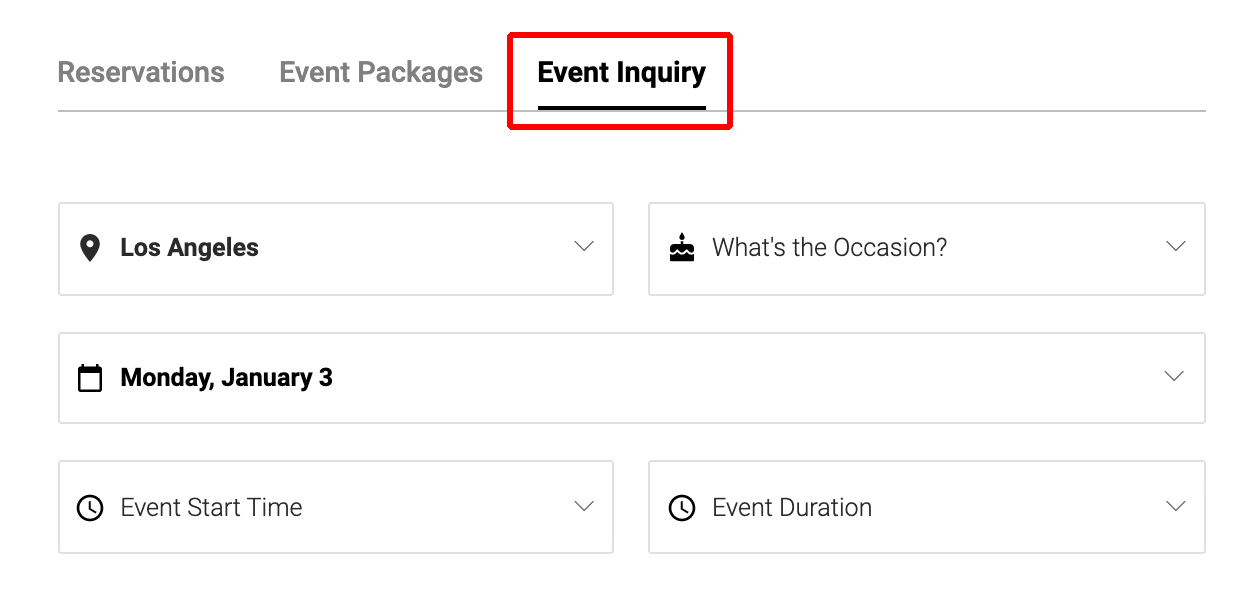This screenshot has height=594, width=1258.
Task: Open the What's the Occasion? dropdown
Action: coord(829,248)
